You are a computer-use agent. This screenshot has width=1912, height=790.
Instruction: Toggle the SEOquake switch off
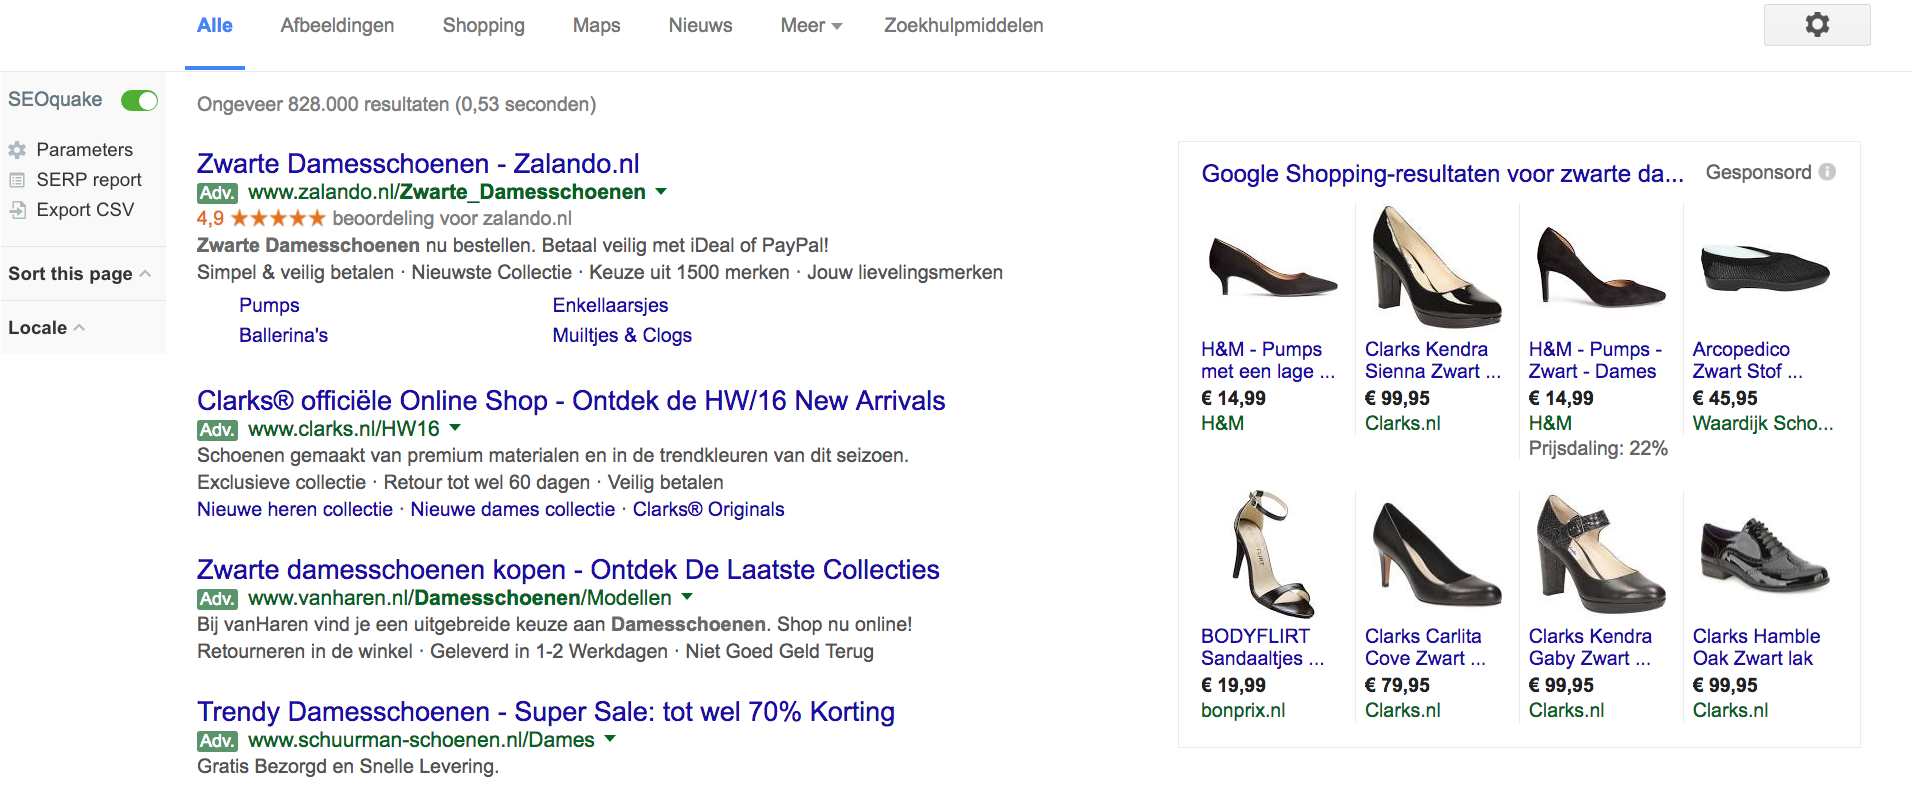coord(139,100)
